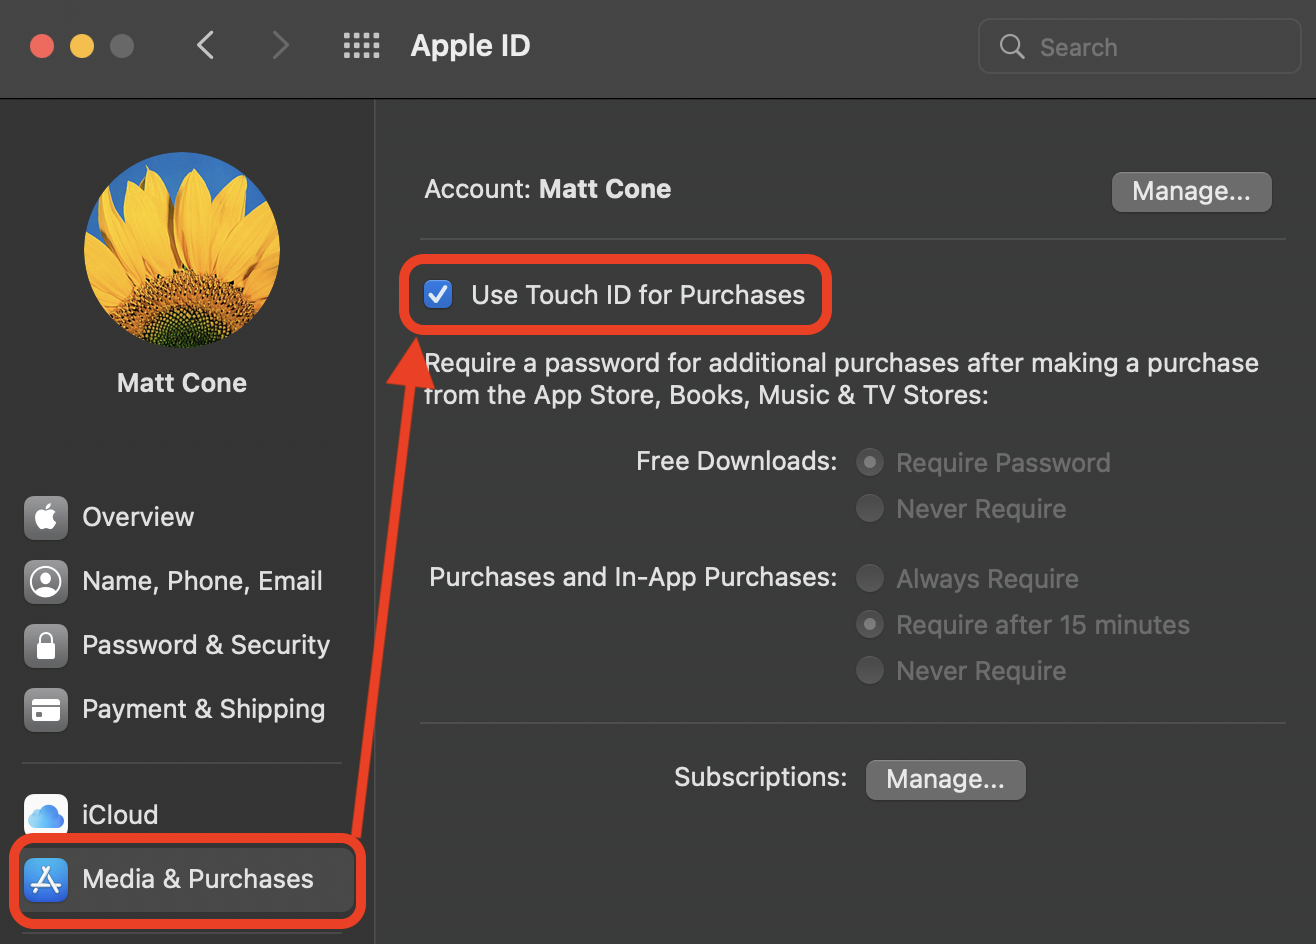Open Password & Security via the padlock icon

(x=46, y=645)
